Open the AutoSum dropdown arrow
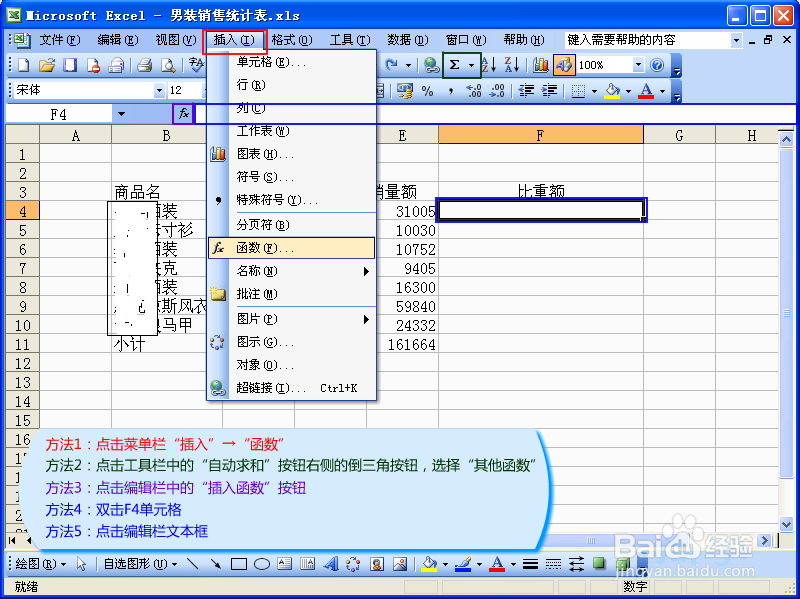The image size is (800, 599). (x=471, y=65)
